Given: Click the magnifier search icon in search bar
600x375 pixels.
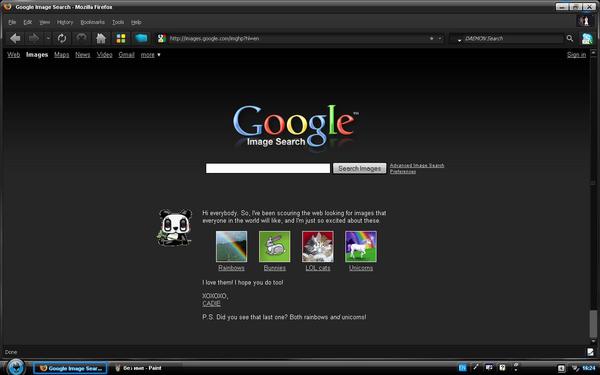Looking at the screenshot, I should 570,38.
